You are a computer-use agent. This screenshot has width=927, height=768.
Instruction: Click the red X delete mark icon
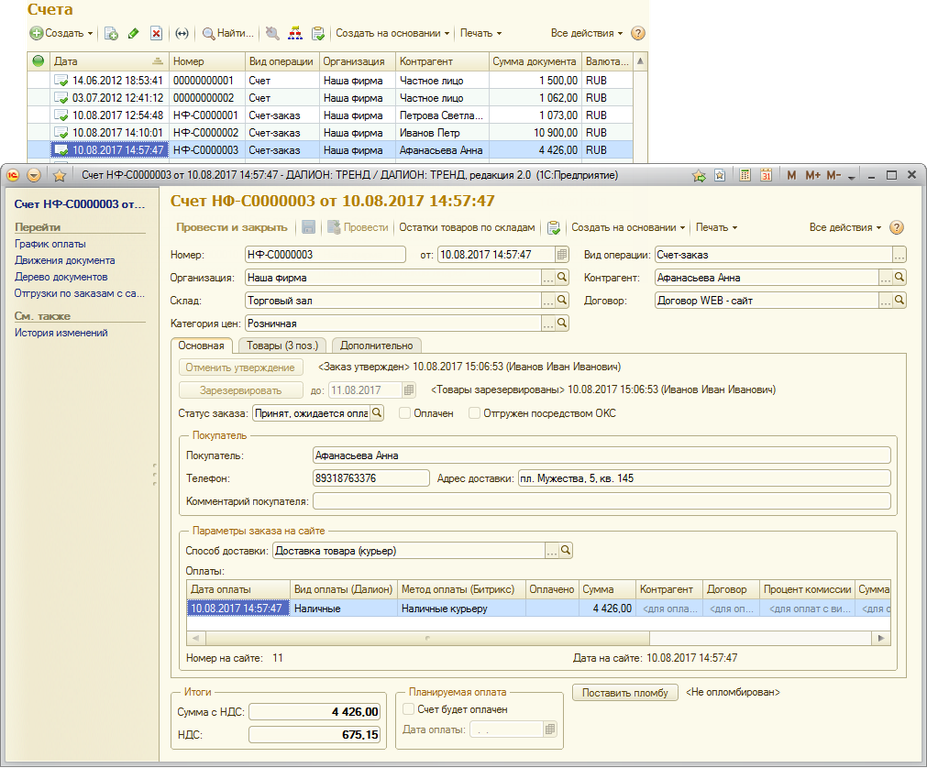pyautogui.click(x=156, y=33)
